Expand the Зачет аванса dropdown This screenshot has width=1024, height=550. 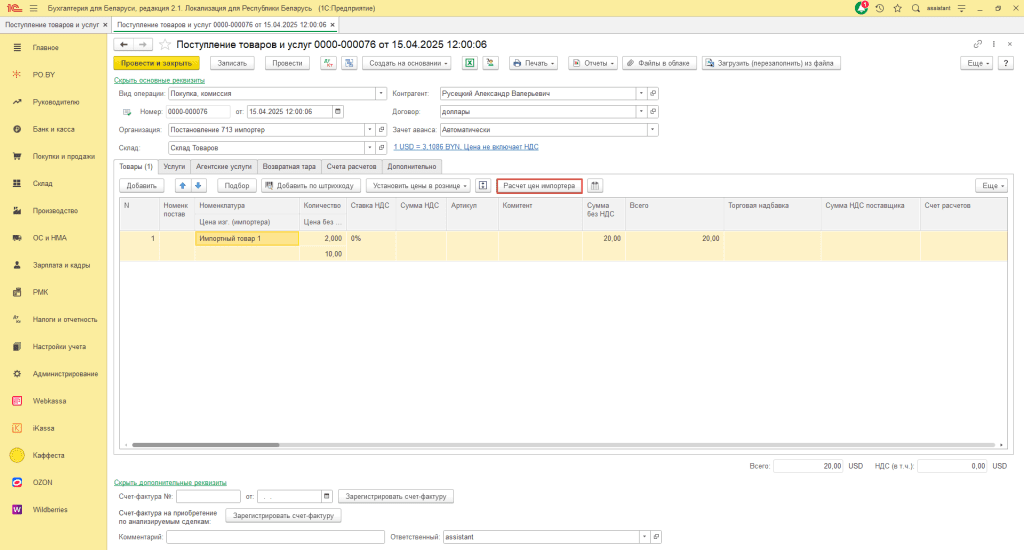point(653,129)
